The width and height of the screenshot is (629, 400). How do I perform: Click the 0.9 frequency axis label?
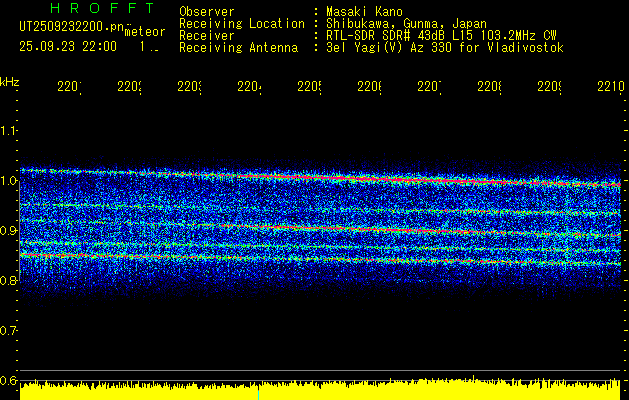[9, 230]
